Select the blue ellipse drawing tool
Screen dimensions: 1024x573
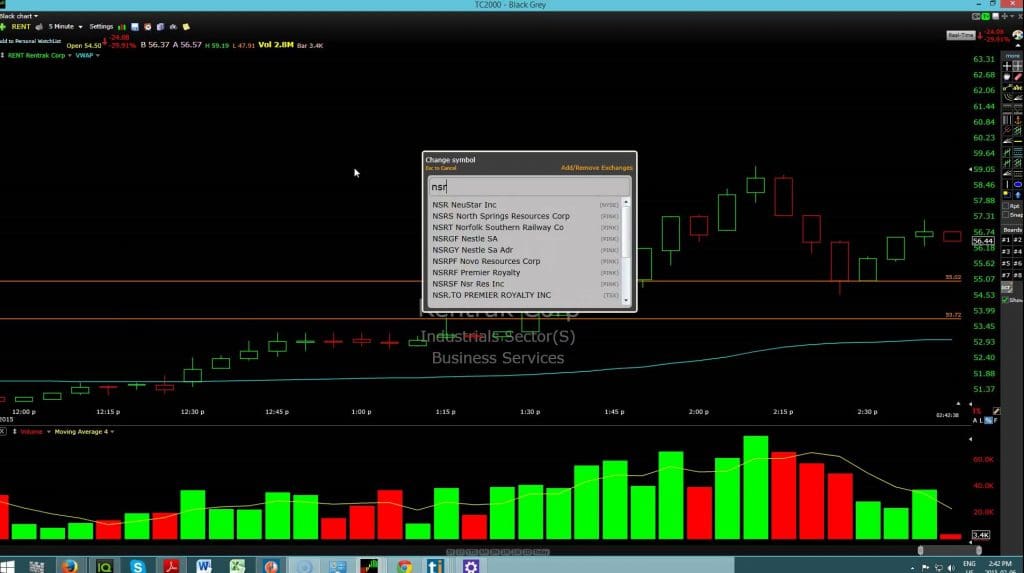pyautogui.click(x=1018, y=184)
